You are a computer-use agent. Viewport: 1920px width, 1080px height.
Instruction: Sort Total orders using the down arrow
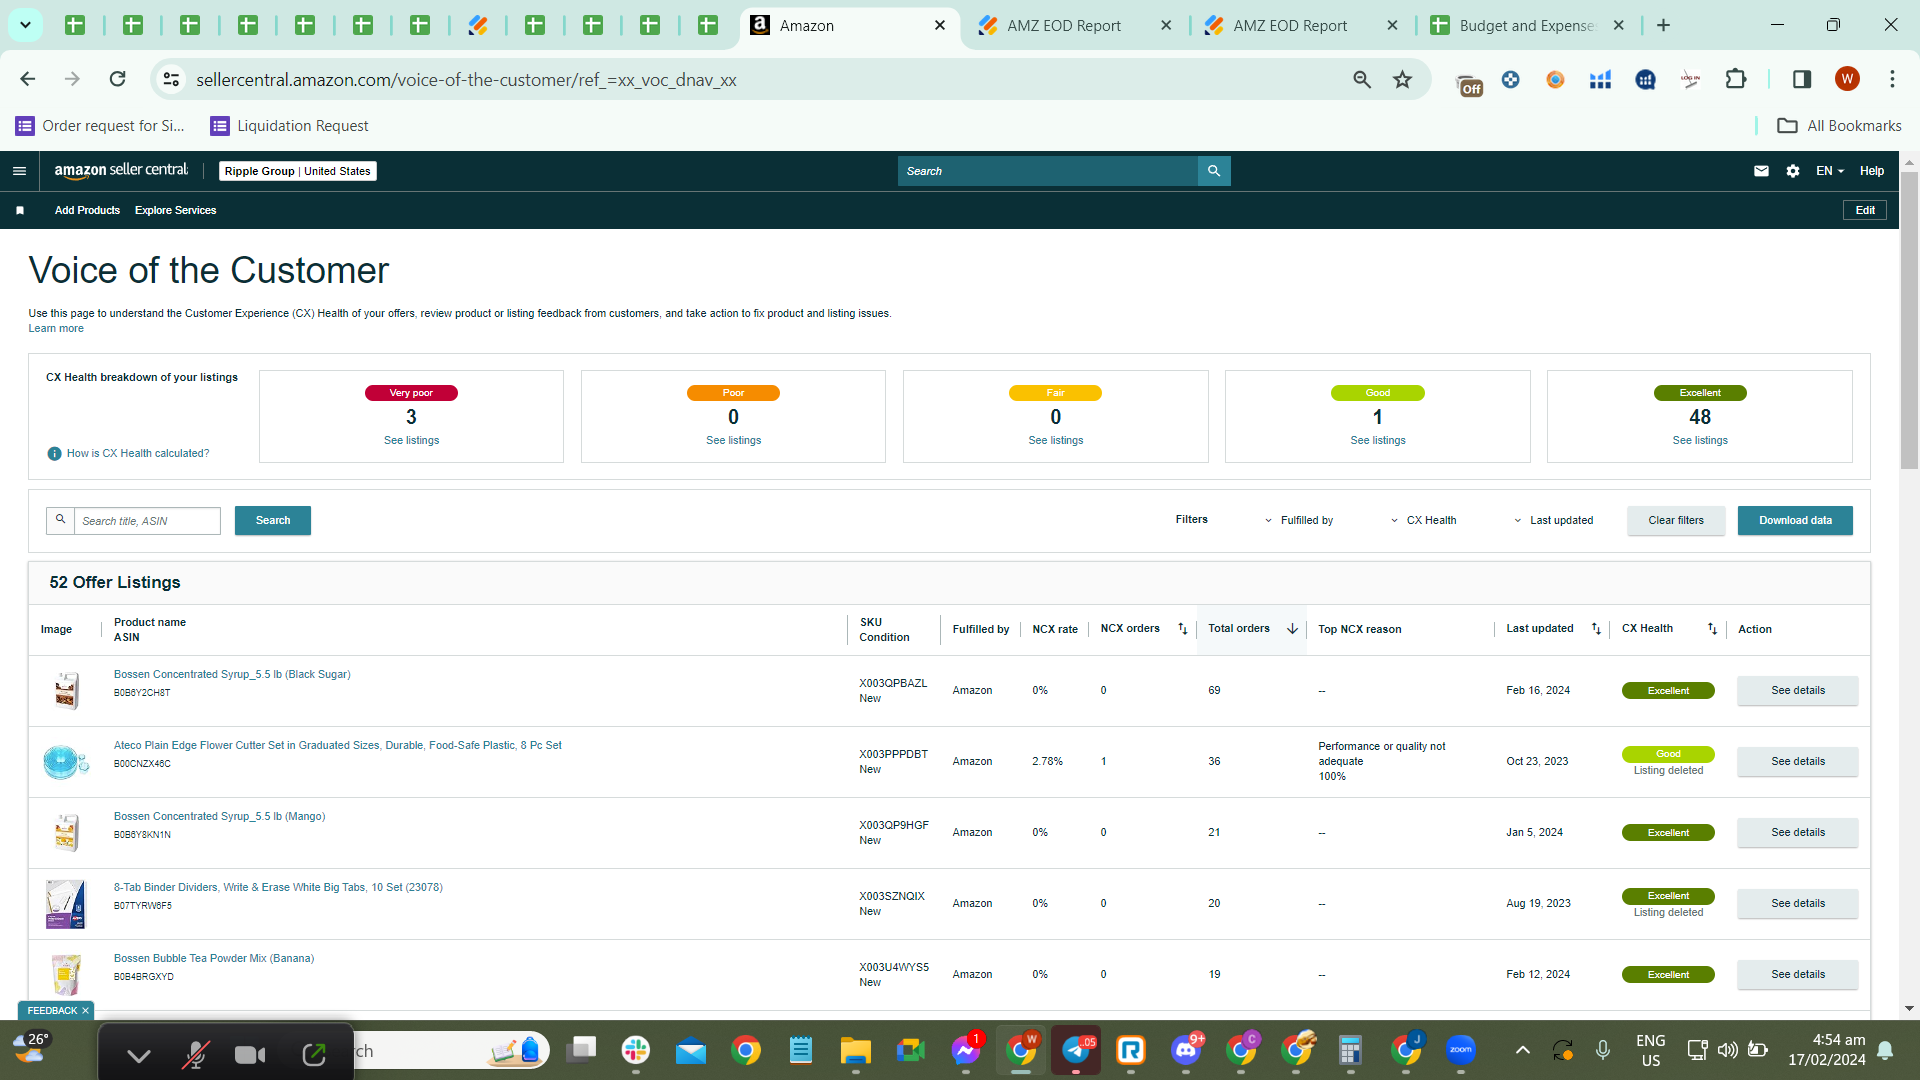click(x=1292, y=629)
